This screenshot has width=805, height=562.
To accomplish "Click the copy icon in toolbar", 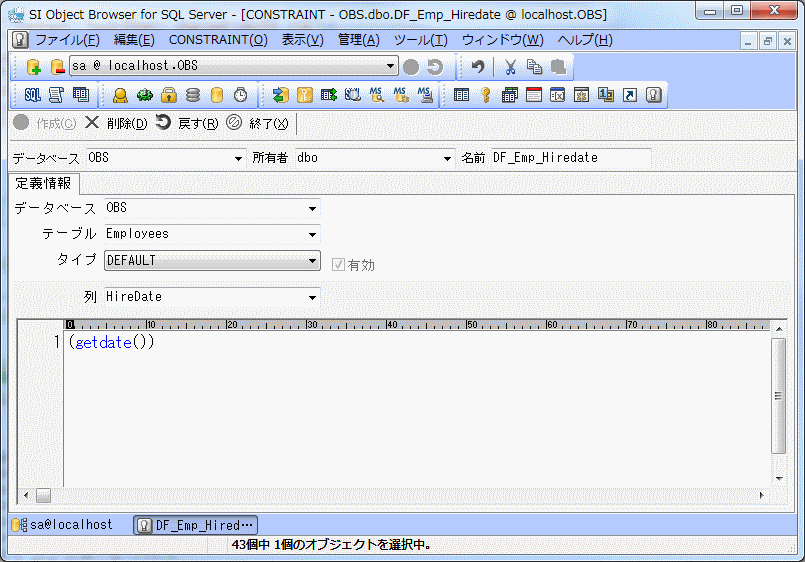I will point(534,67).
